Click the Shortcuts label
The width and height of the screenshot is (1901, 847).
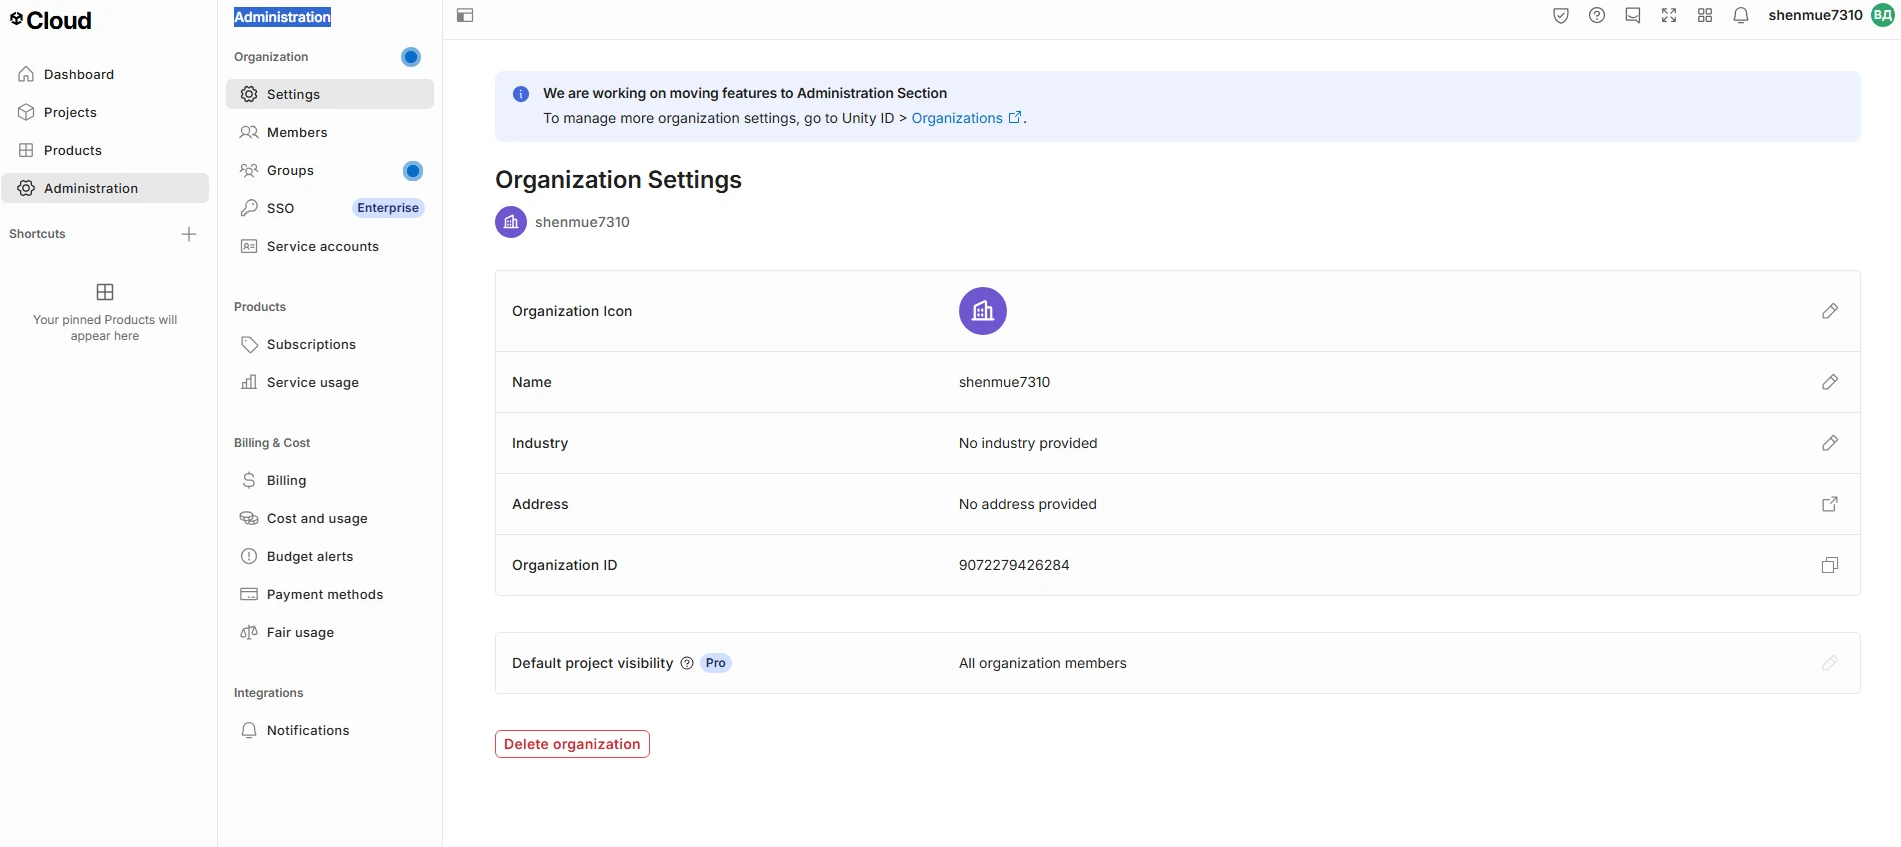pos(37,234)
